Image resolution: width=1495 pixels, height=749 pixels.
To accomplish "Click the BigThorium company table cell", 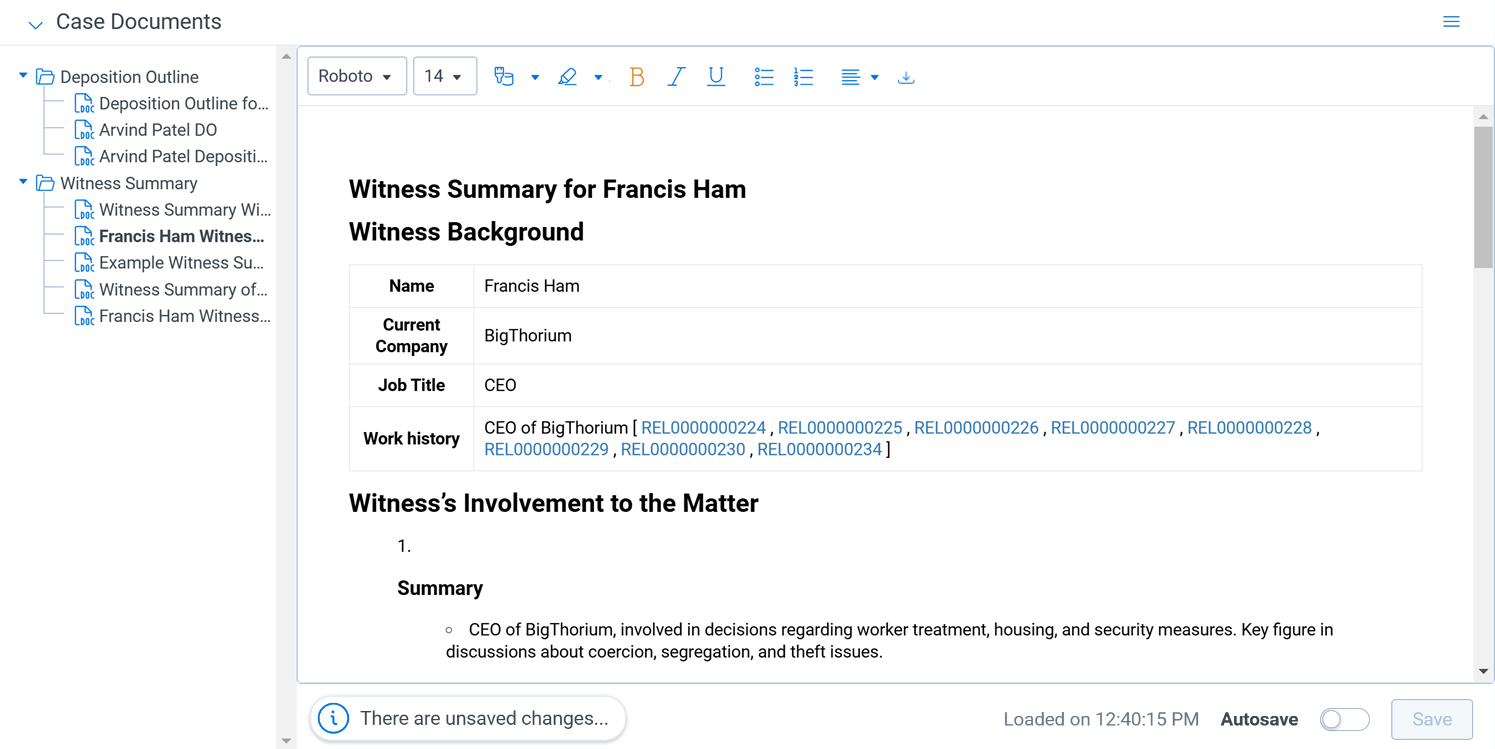I will pos(947,336).
